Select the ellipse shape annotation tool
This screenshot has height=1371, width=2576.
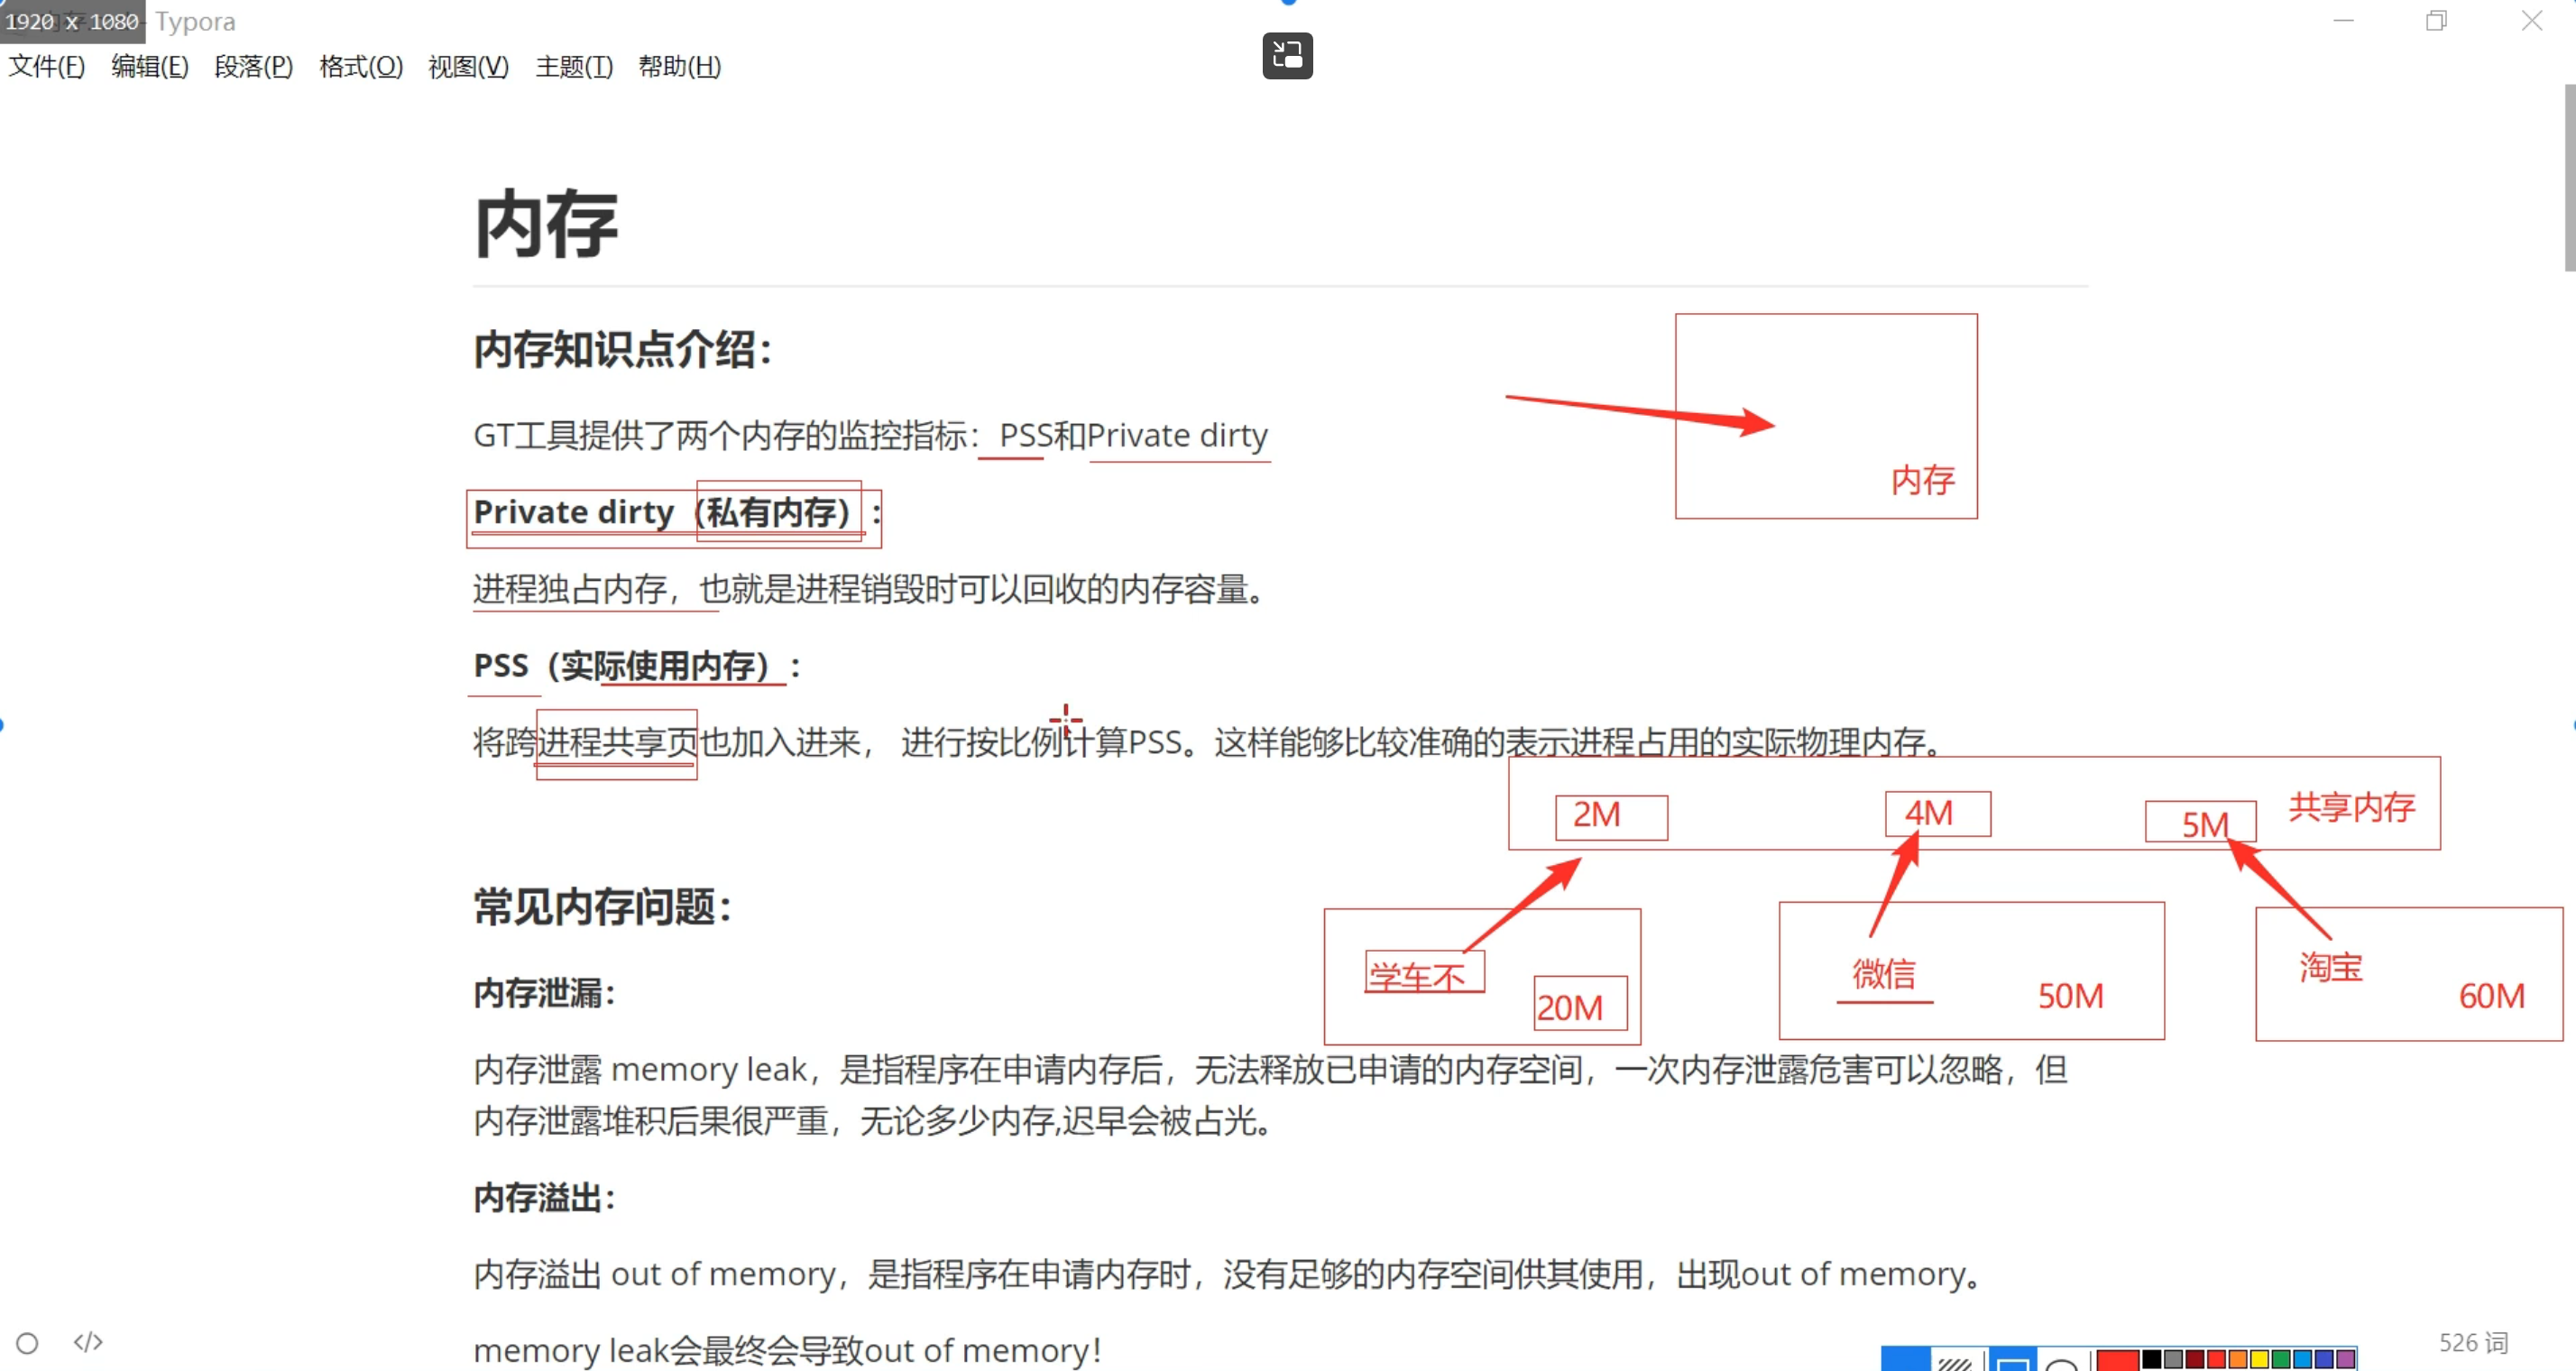pos(2061,1363)
